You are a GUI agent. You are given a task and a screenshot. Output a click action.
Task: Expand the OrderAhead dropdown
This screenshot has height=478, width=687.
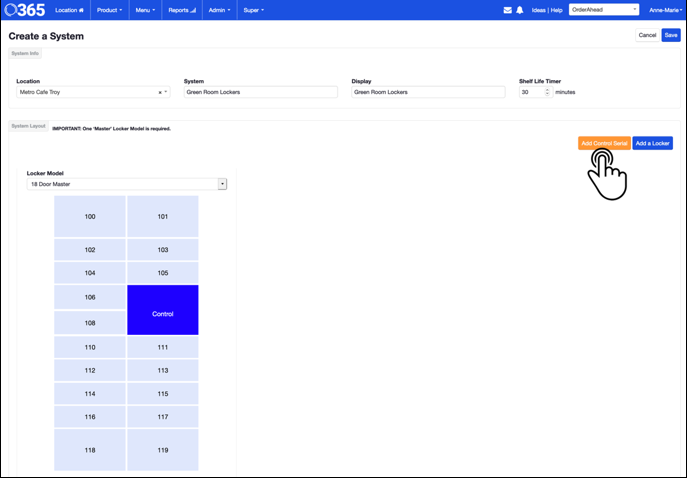[x=603, y=10]
